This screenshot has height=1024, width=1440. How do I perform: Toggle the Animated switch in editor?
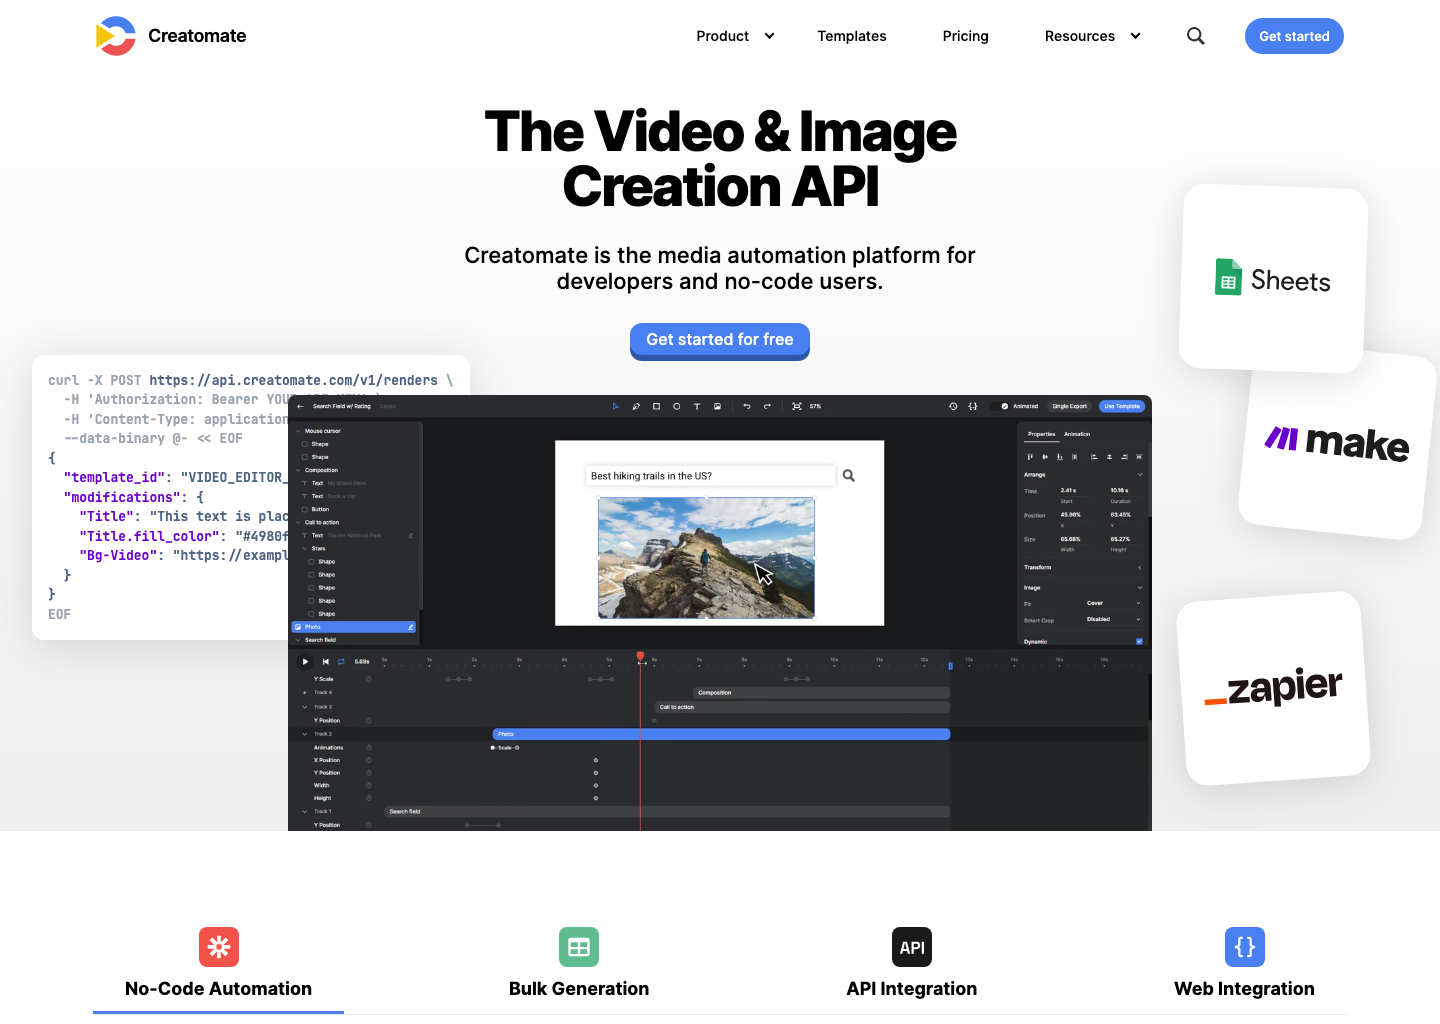click(x=1004, y=407)
